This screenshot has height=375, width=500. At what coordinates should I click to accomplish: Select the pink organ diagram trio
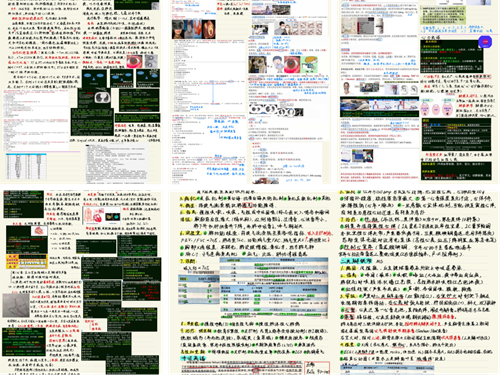(x=436, y=107)
